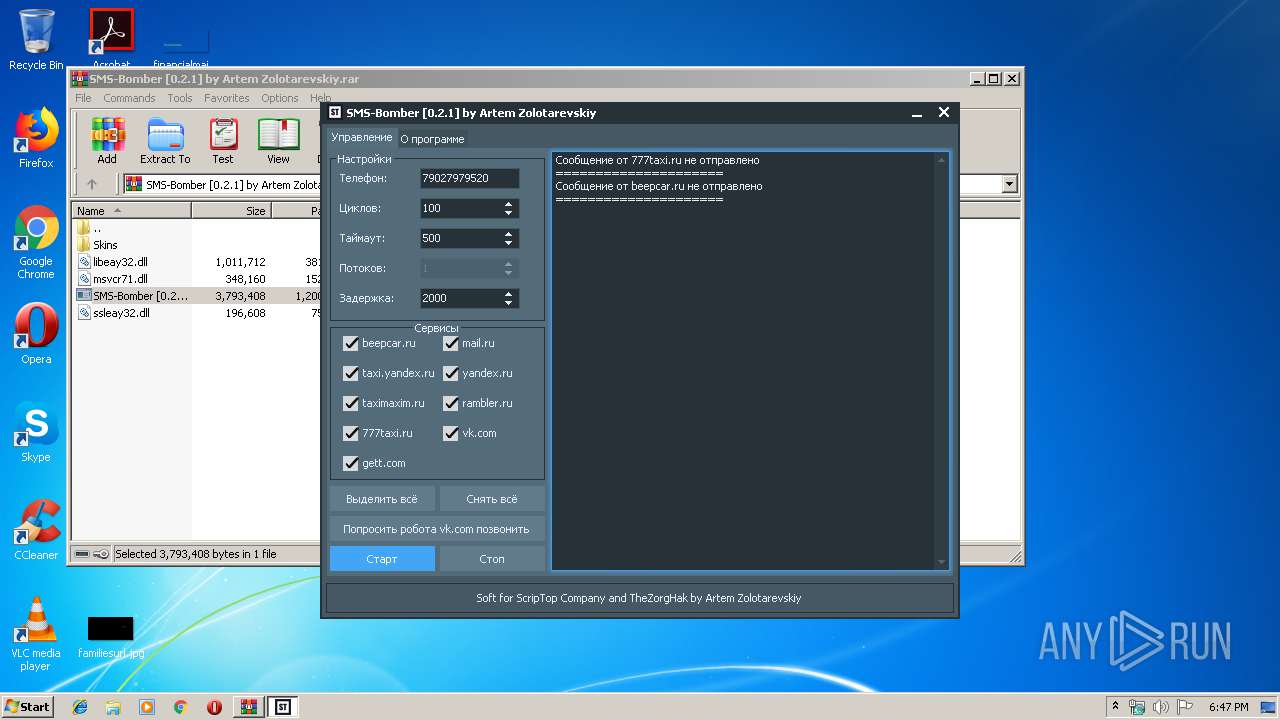Decrease the Циклов value with down arrow
The width and height of the screenshot is (1280, 720).
pyautogui.click(x=508, y=213)
